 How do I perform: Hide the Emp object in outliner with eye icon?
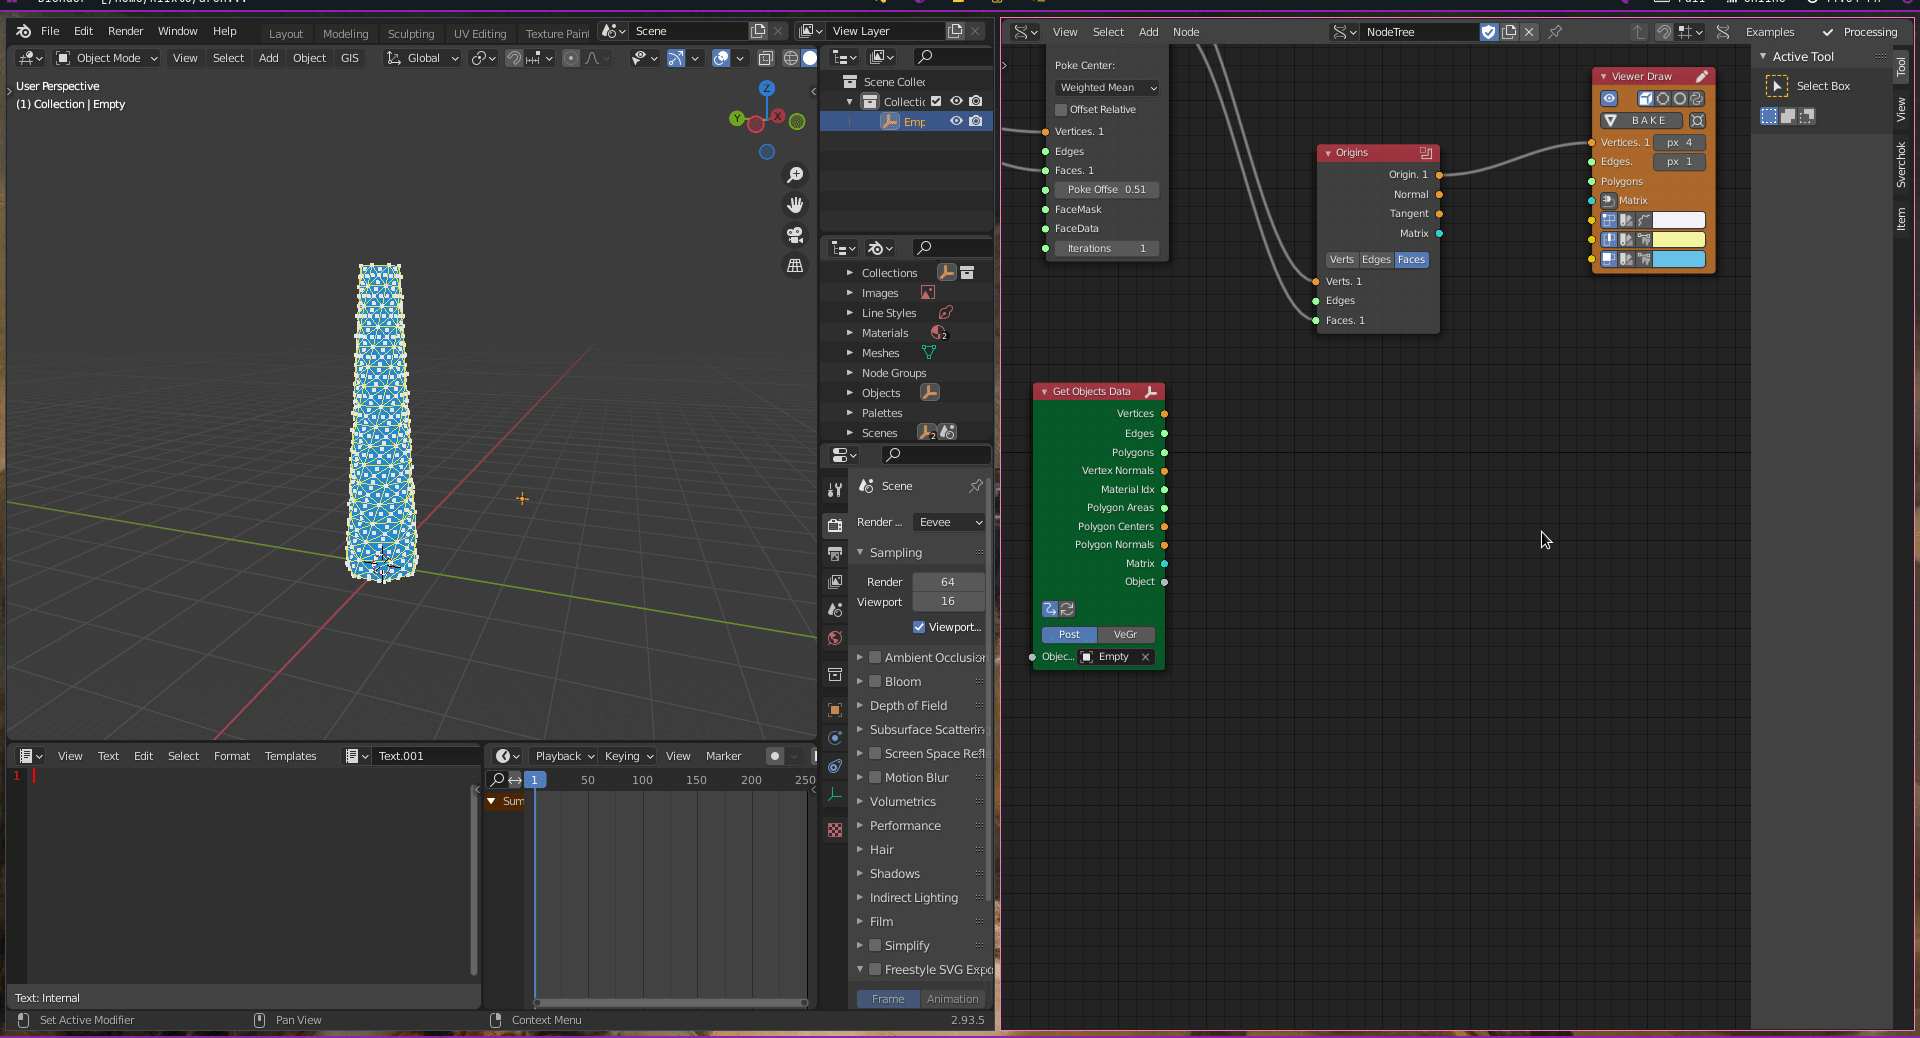tap(956, 121)
